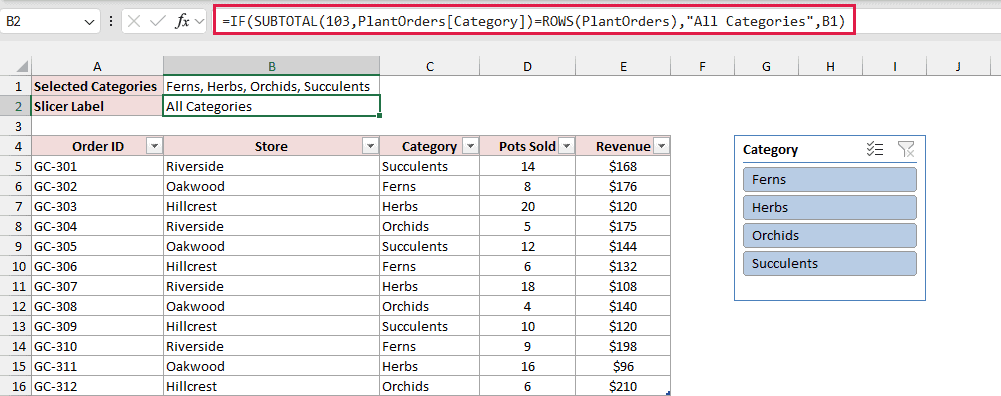The width and height of the screenshot is (1001, 396).
Task: Select column F header
Action: pos(702,66)
